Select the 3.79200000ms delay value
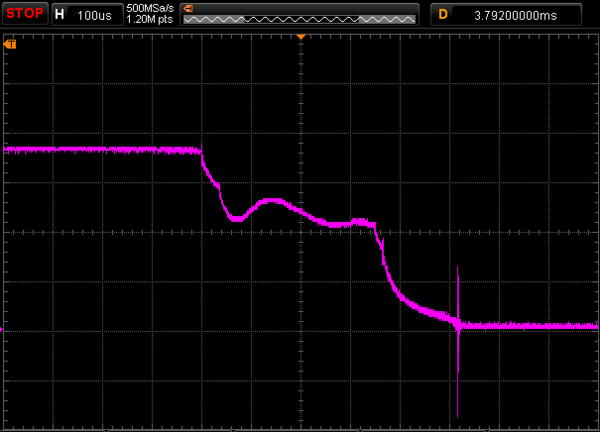The width and height of the screenshot is (600, 432). coord(515,16)
